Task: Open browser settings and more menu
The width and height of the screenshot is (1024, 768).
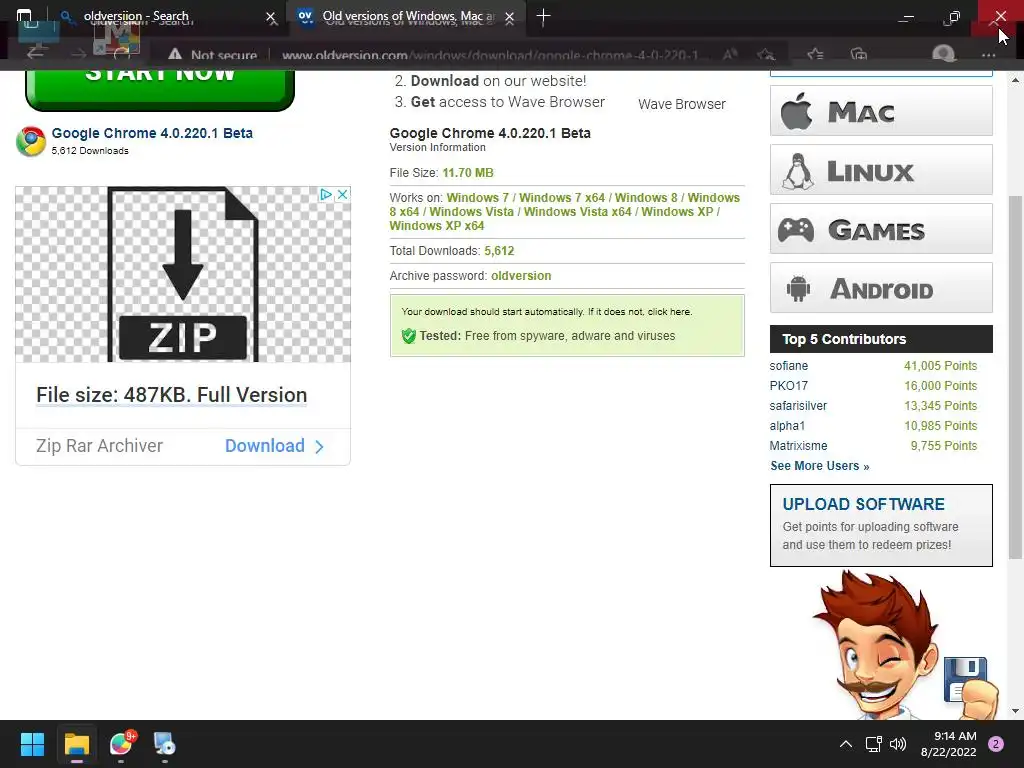Action: [x=989, y=56]
